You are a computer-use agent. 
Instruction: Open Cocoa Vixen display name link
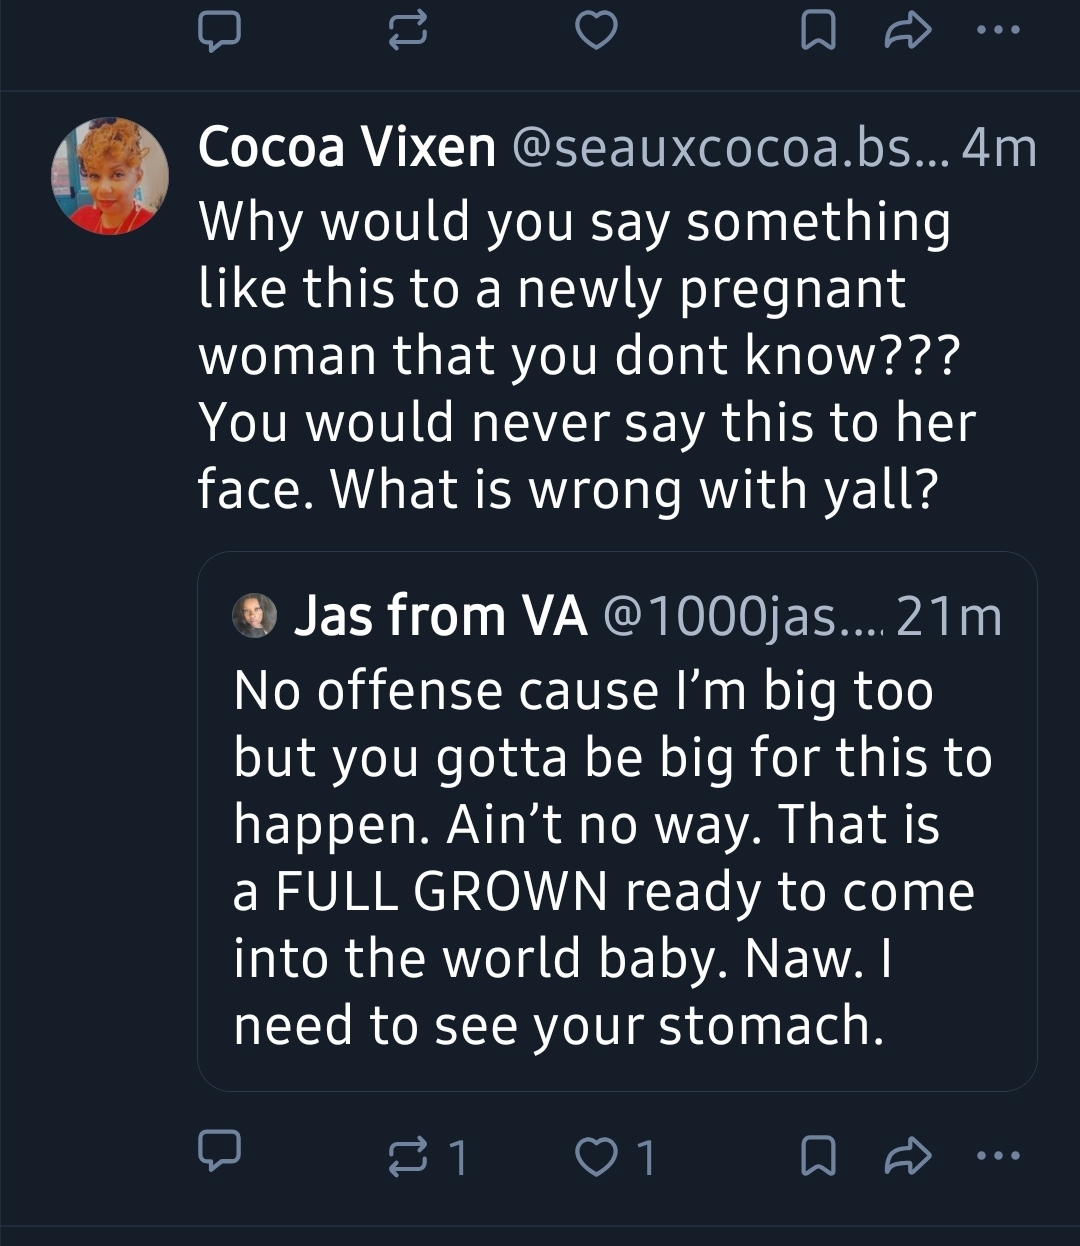[x=346, y=148]
